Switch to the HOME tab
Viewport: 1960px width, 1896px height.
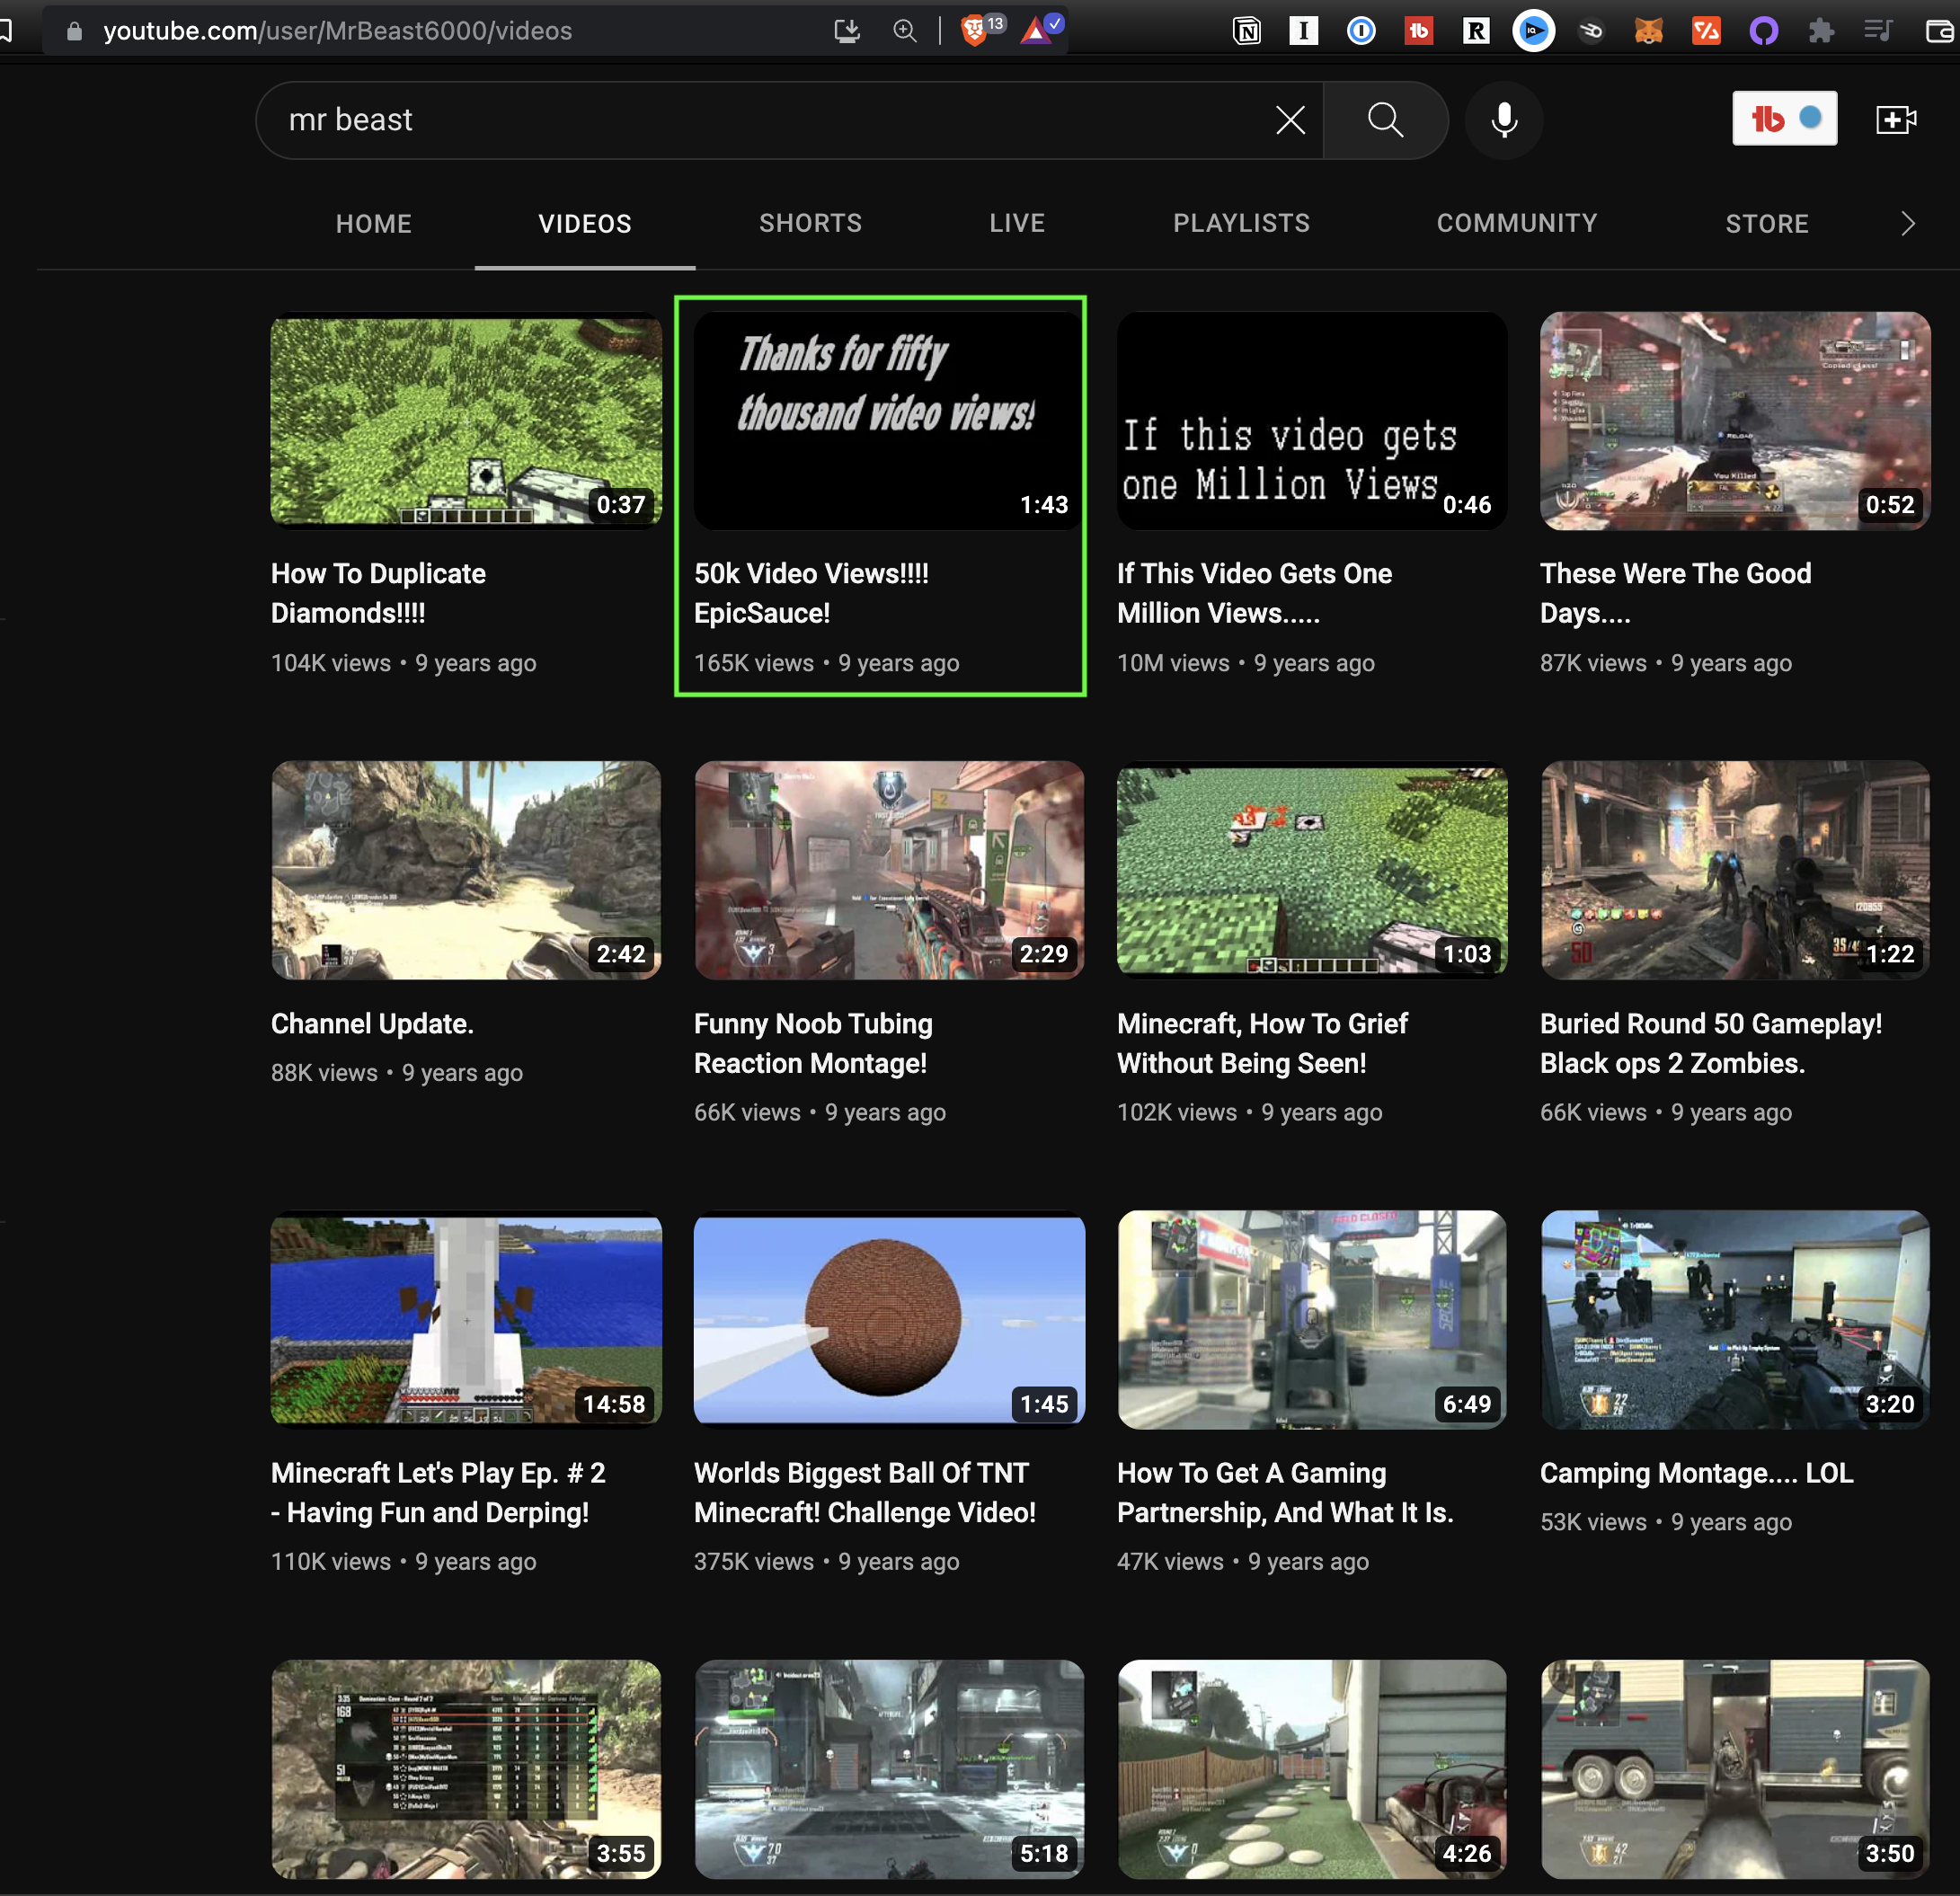coord(374,224)
